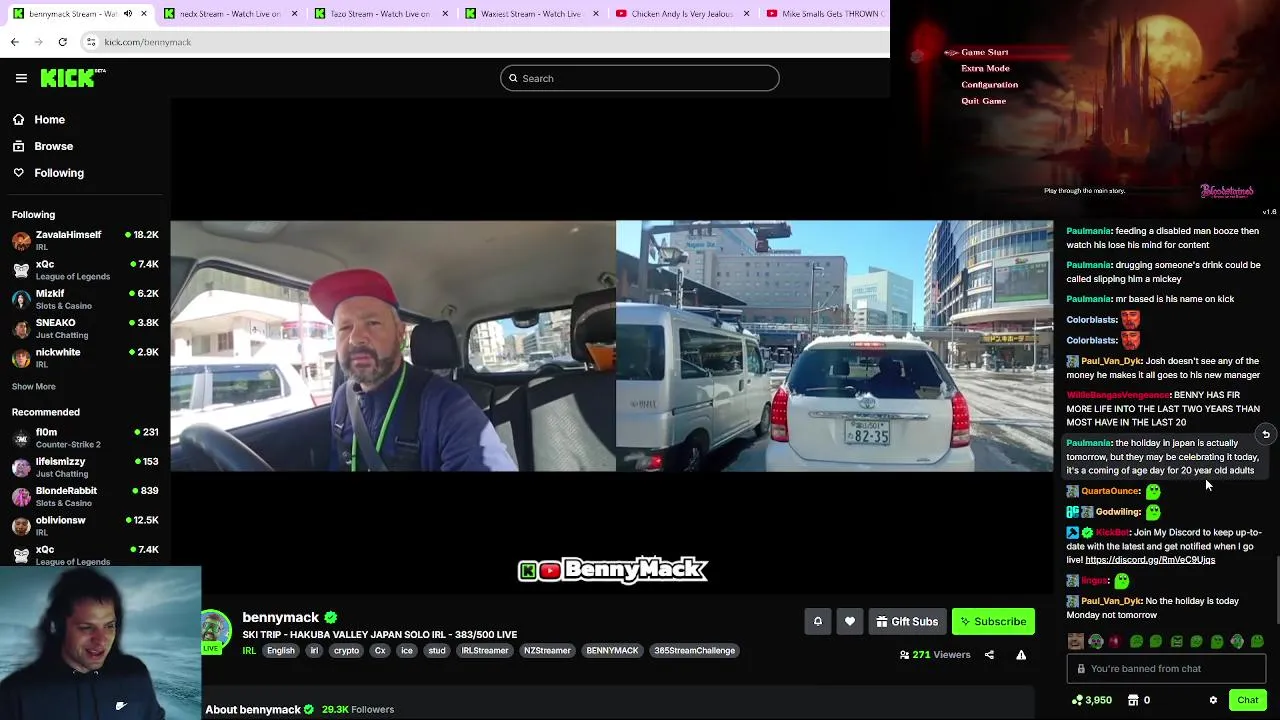The height and width of the screenshot is (720, 1280).
Task: Mute the bennymack tab via speaker icon
Action: coord(128,14)
